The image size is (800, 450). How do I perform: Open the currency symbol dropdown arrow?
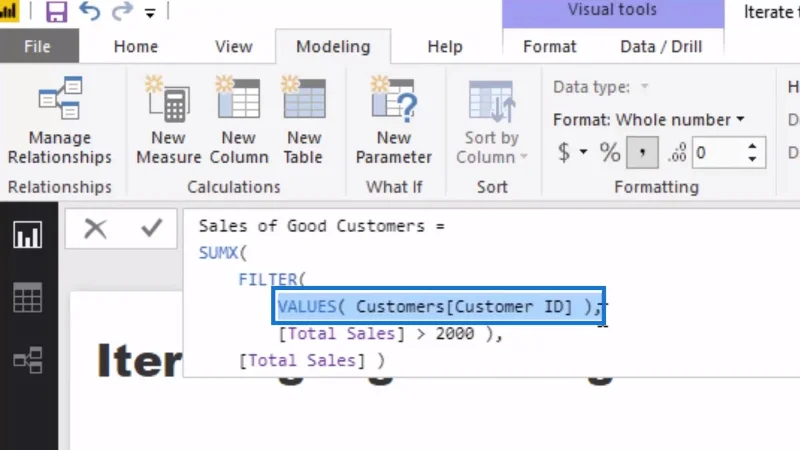pyautogui.click(x=583, y=152)
